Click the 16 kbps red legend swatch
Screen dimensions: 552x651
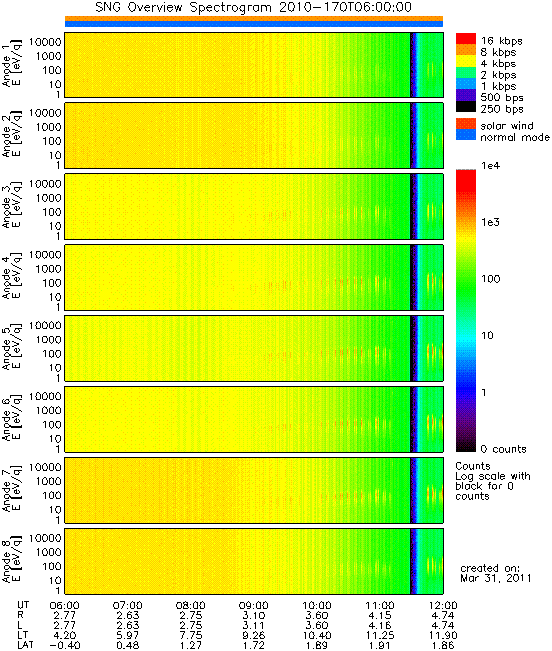pos(466,39)
